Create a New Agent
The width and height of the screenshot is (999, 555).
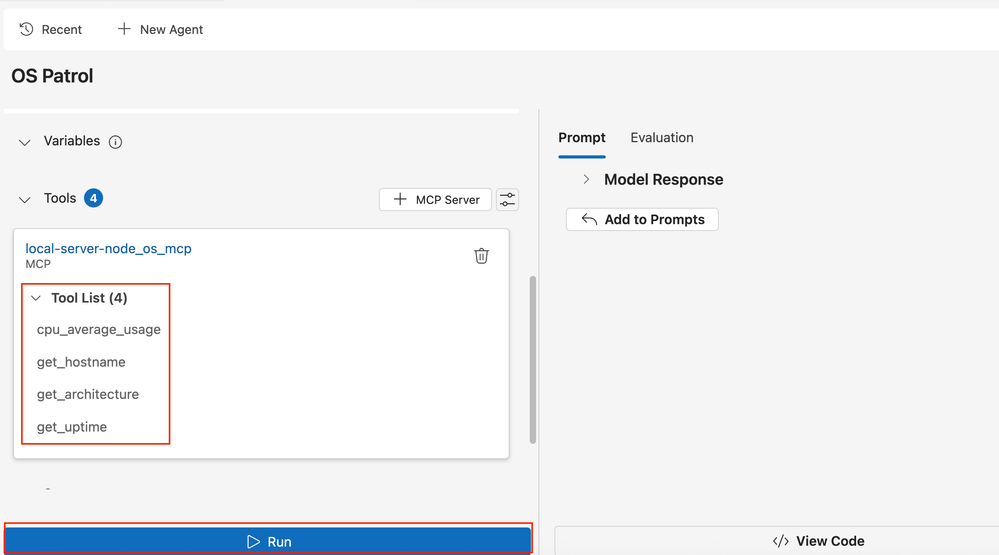click(x=160, y=29)
